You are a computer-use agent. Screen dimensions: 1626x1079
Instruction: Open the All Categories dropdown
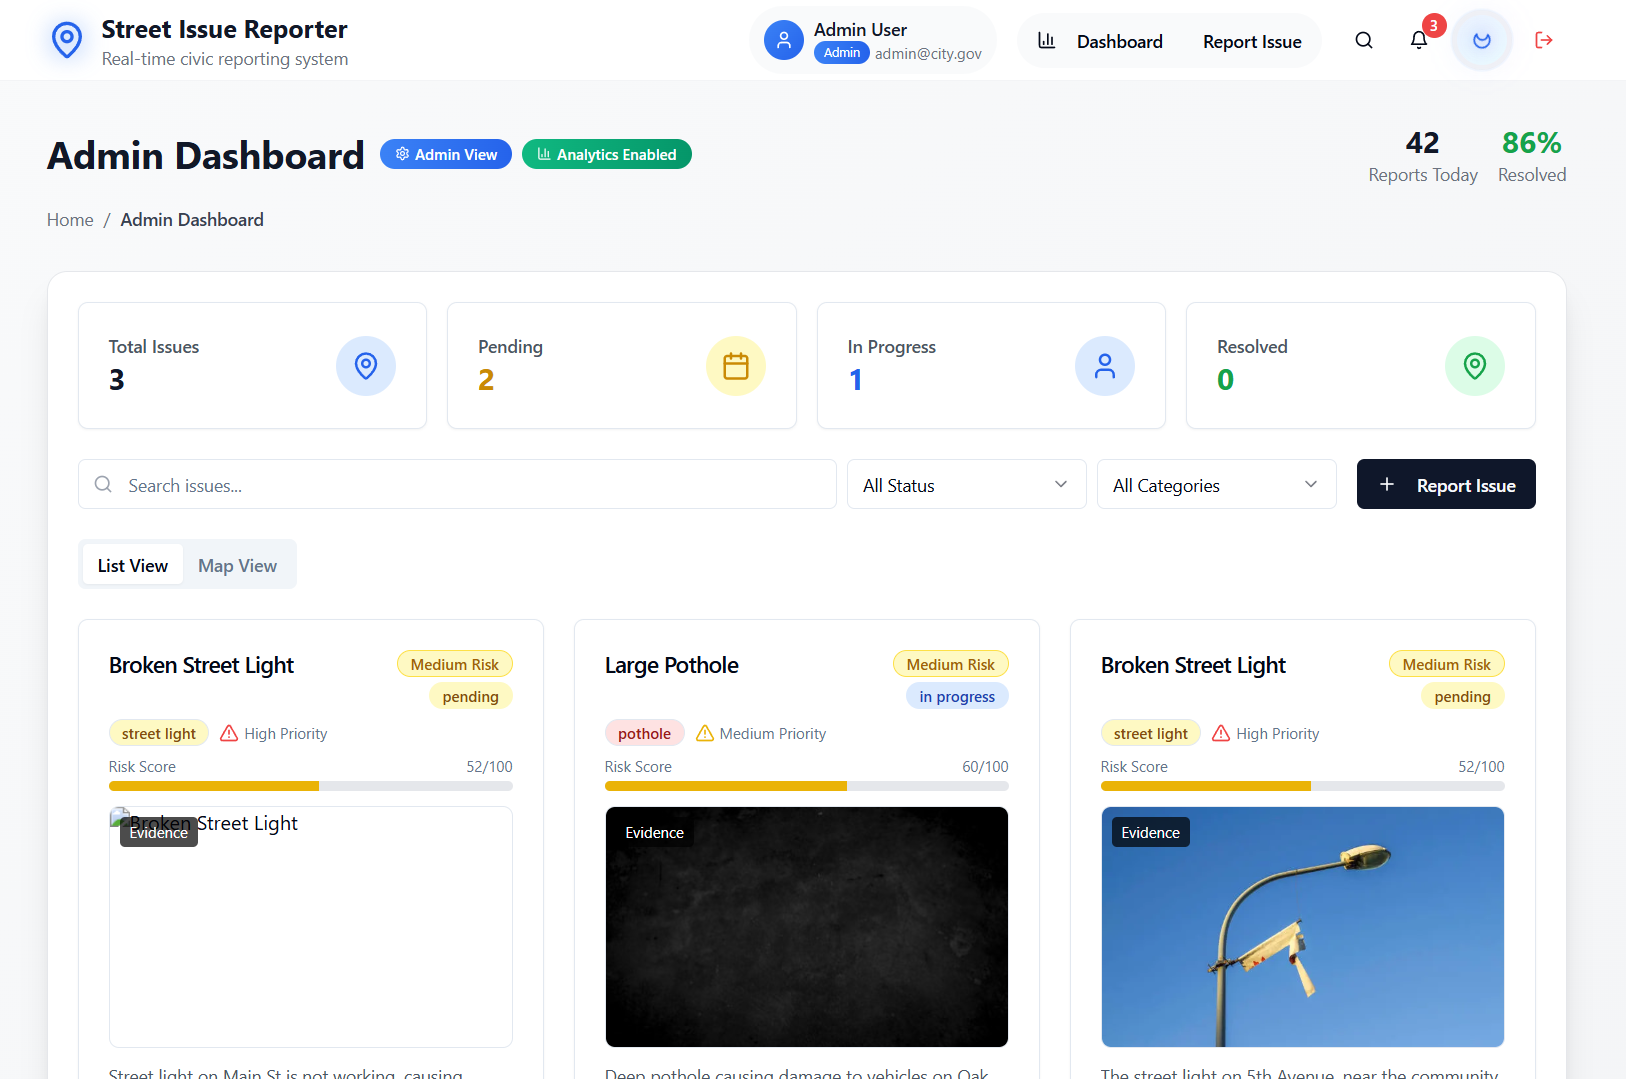point(1215,484)
